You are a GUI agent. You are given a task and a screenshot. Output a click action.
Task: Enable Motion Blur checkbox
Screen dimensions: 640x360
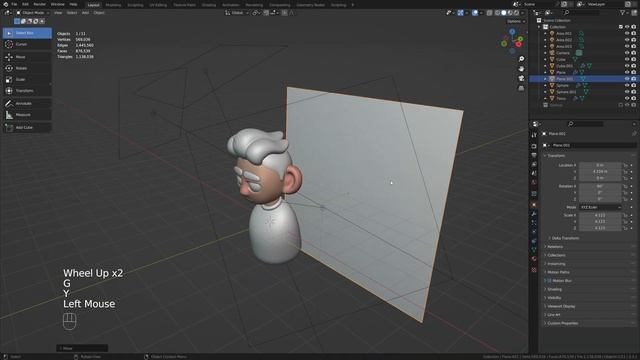pyautogui.click(x=549, y=281)
